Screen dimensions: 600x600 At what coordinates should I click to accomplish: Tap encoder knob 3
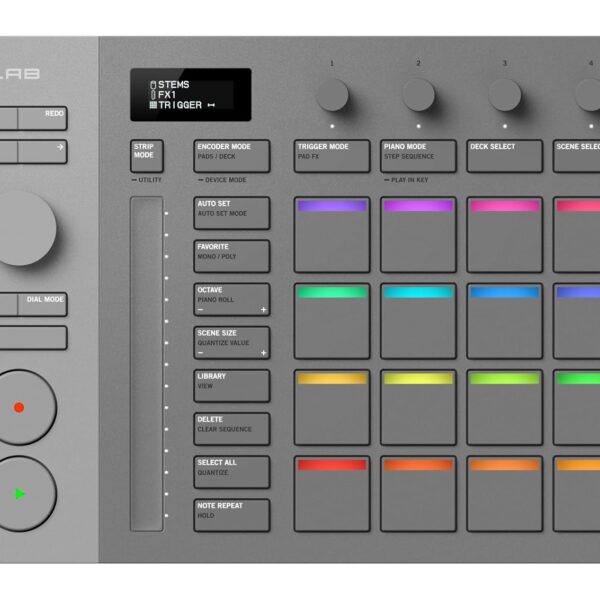505,95
